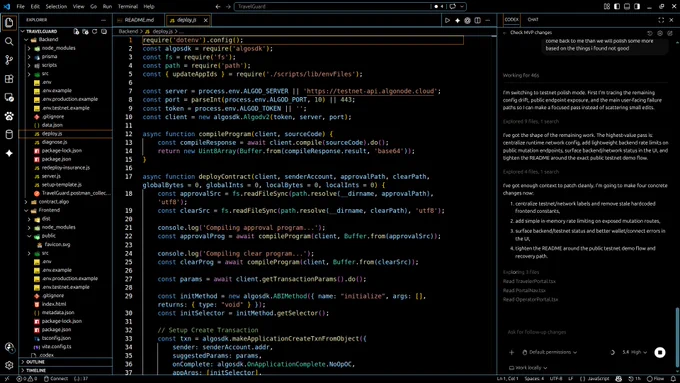Close the deploy.js tab
680x383 pixels.
click(x=206, y=20)
